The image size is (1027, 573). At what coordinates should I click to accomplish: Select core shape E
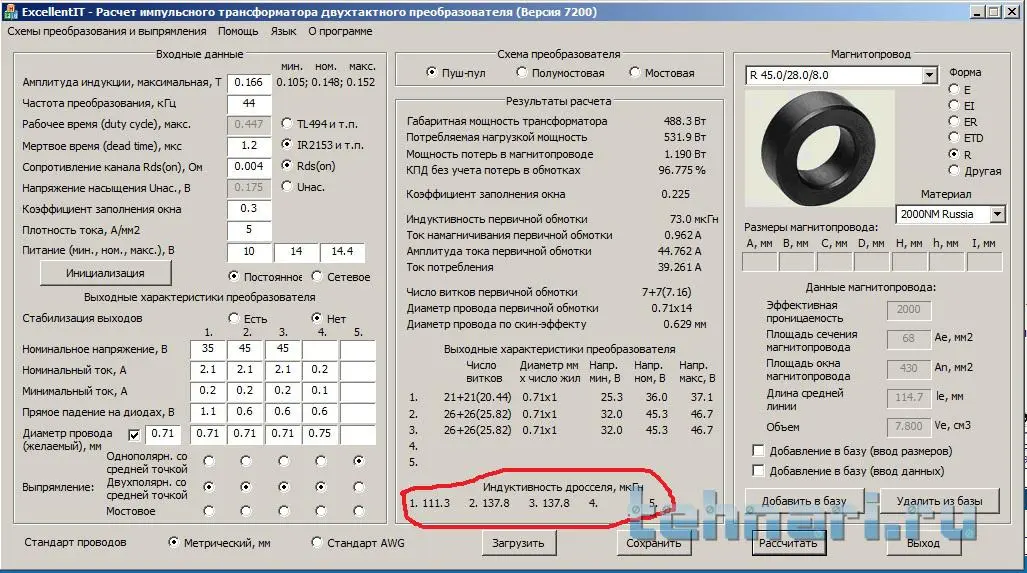tap(954, 89)
